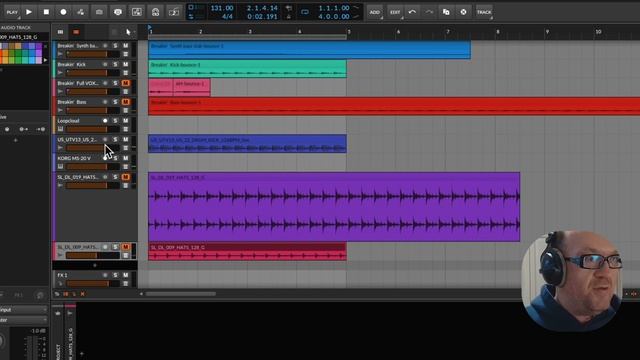The image size is (640, 360).
Task: Click the tempo value 131.00
Action: (x=222, y=8)
